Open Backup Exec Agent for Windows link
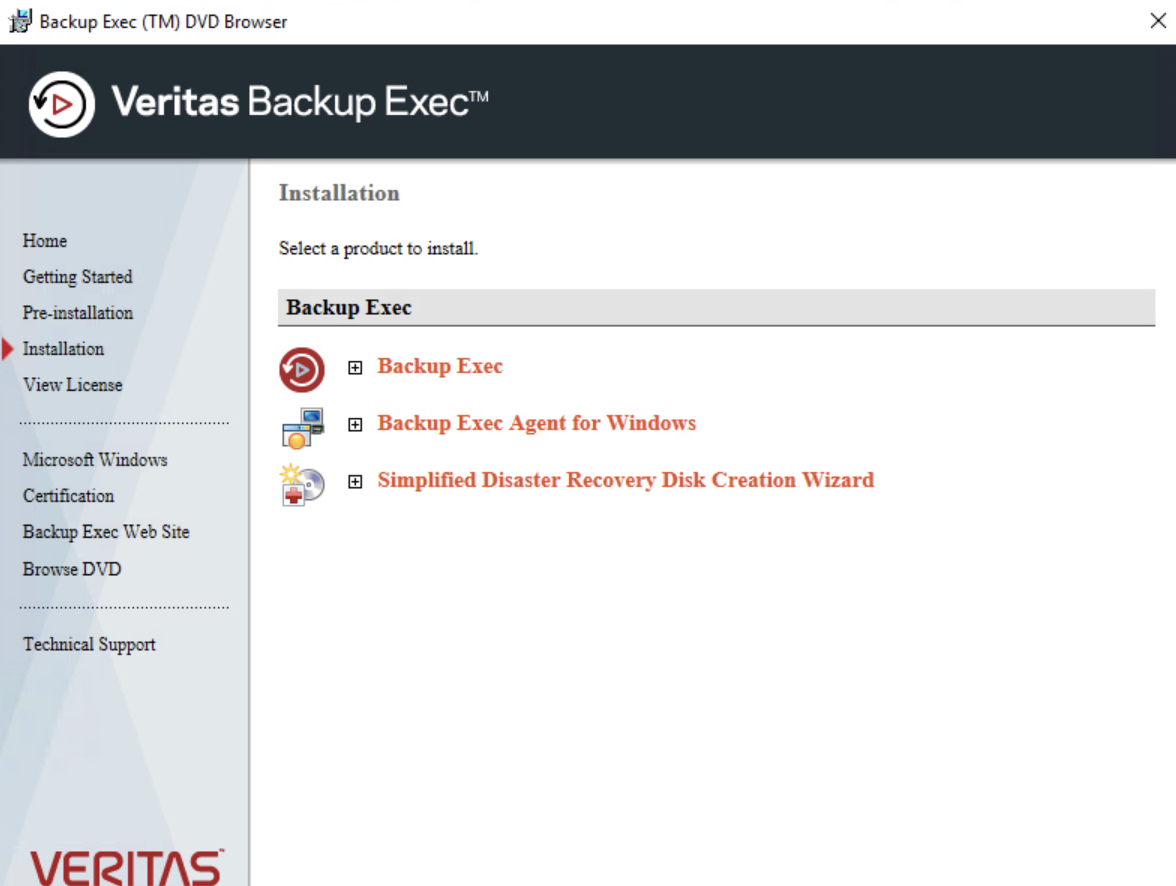The image size is (1176, 886). [x=536, y=423]
